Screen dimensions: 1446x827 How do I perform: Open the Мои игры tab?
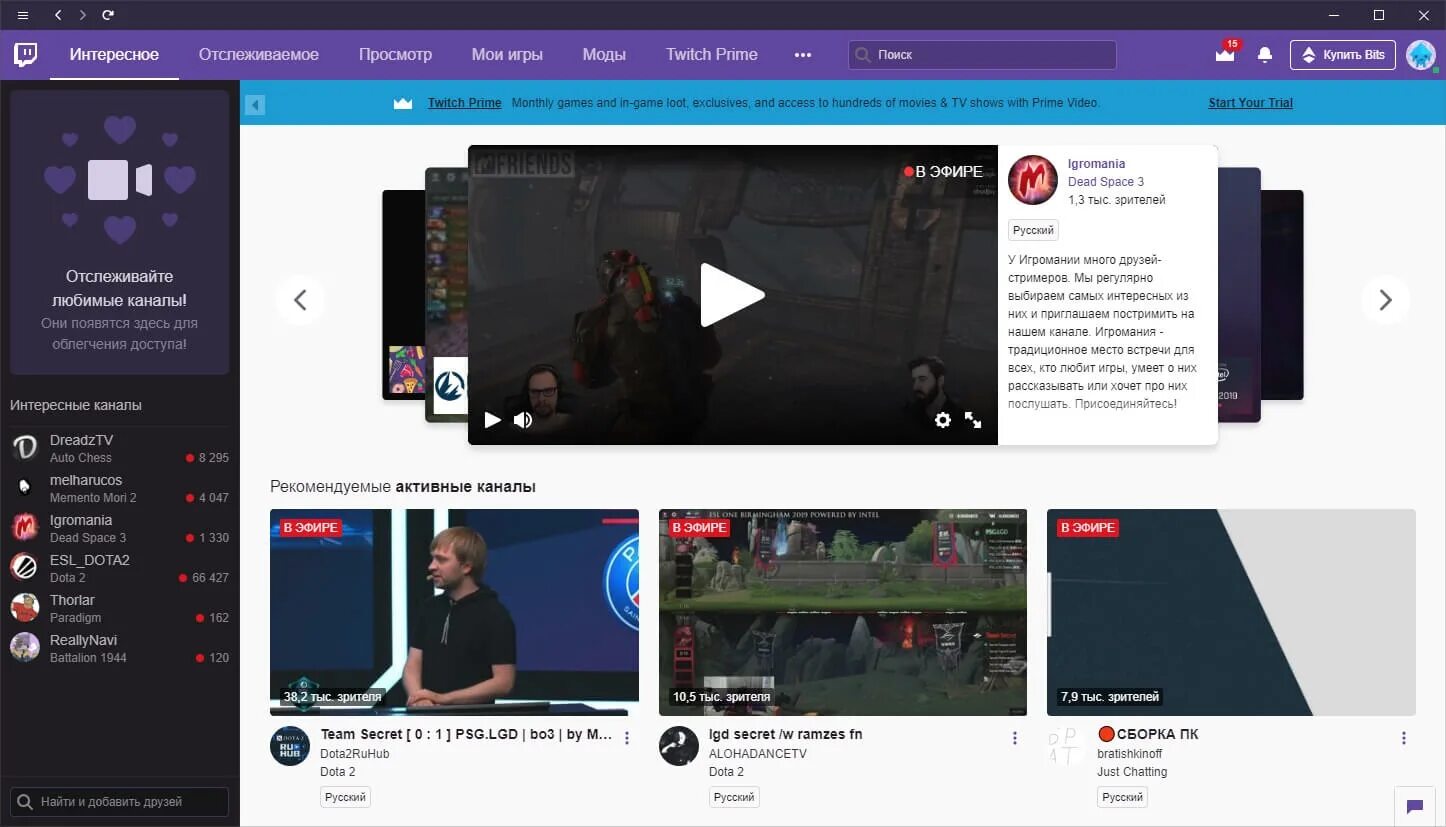507,55
